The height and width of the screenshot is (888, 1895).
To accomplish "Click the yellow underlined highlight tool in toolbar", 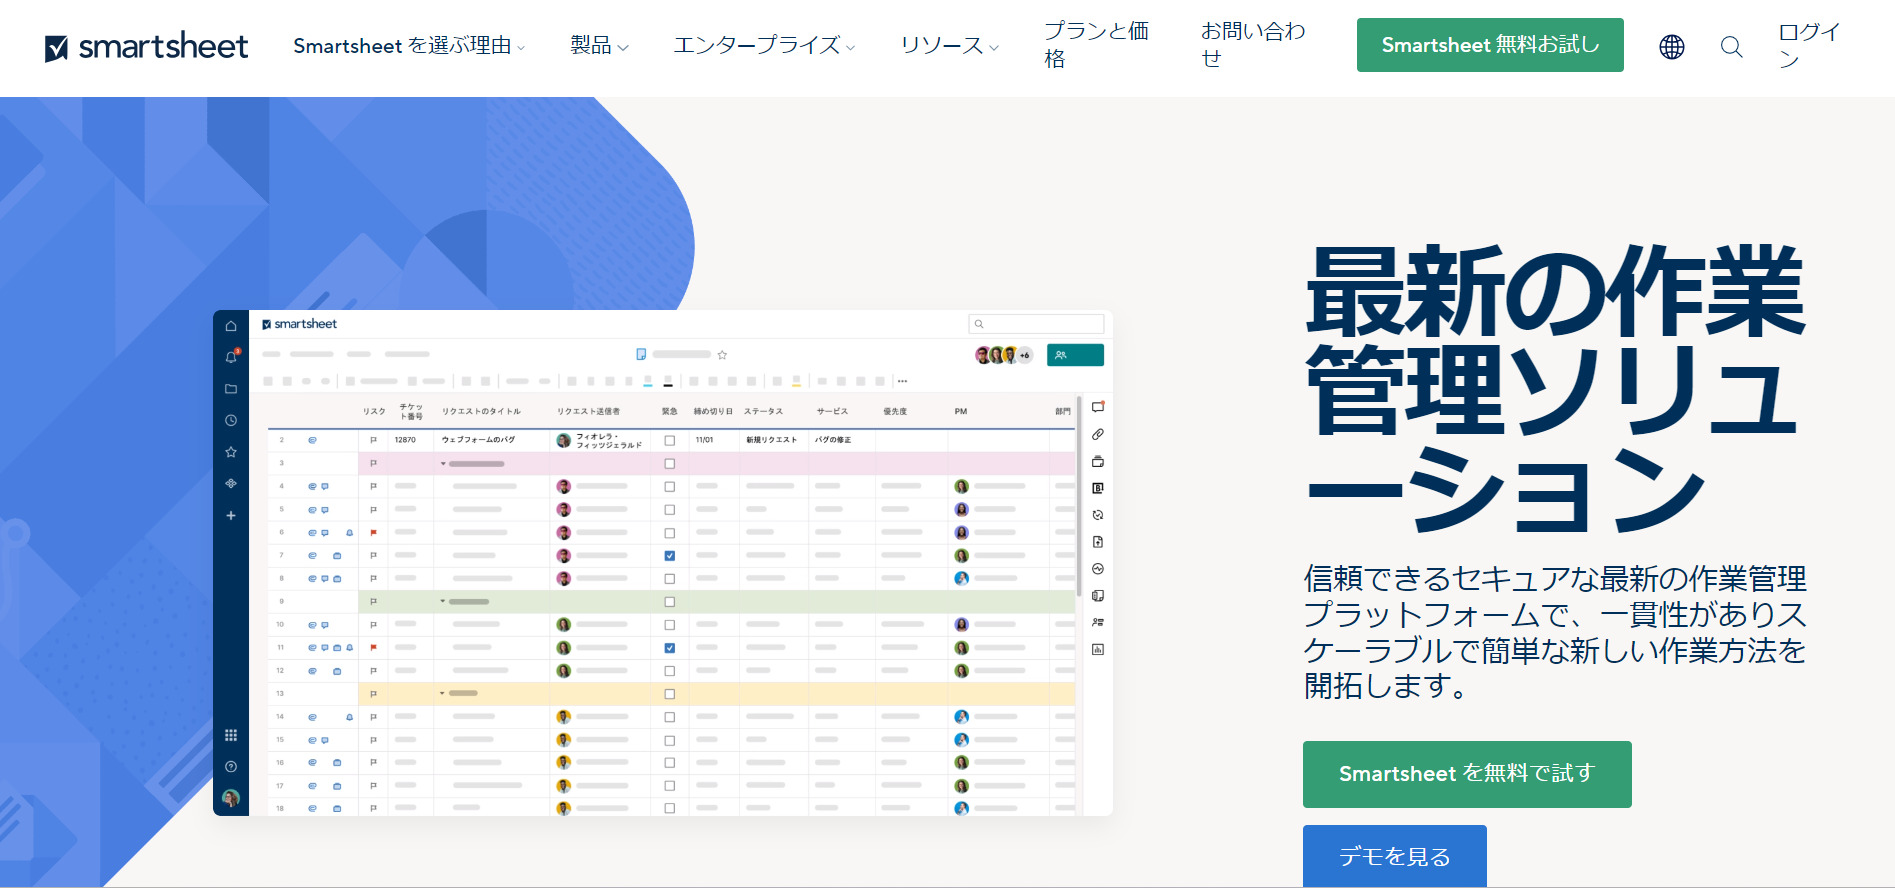I will 796,381.
